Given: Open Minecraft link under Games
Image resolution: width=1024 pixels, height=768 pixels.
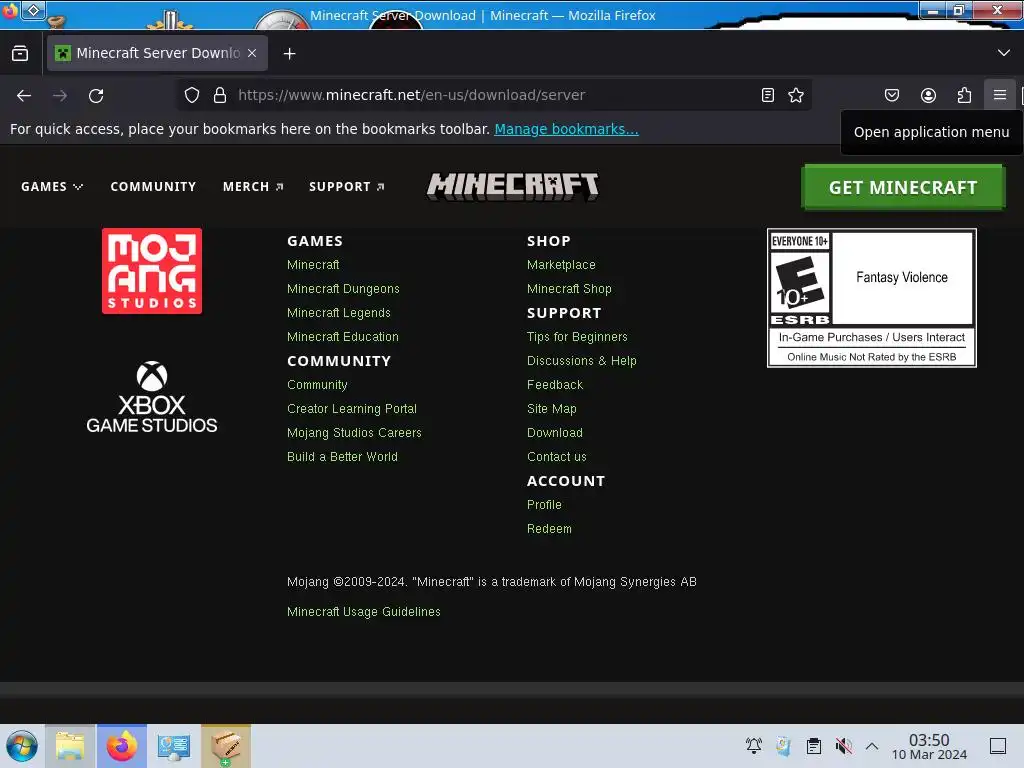Looking at the screenshot, I should (x=313, y=264).
